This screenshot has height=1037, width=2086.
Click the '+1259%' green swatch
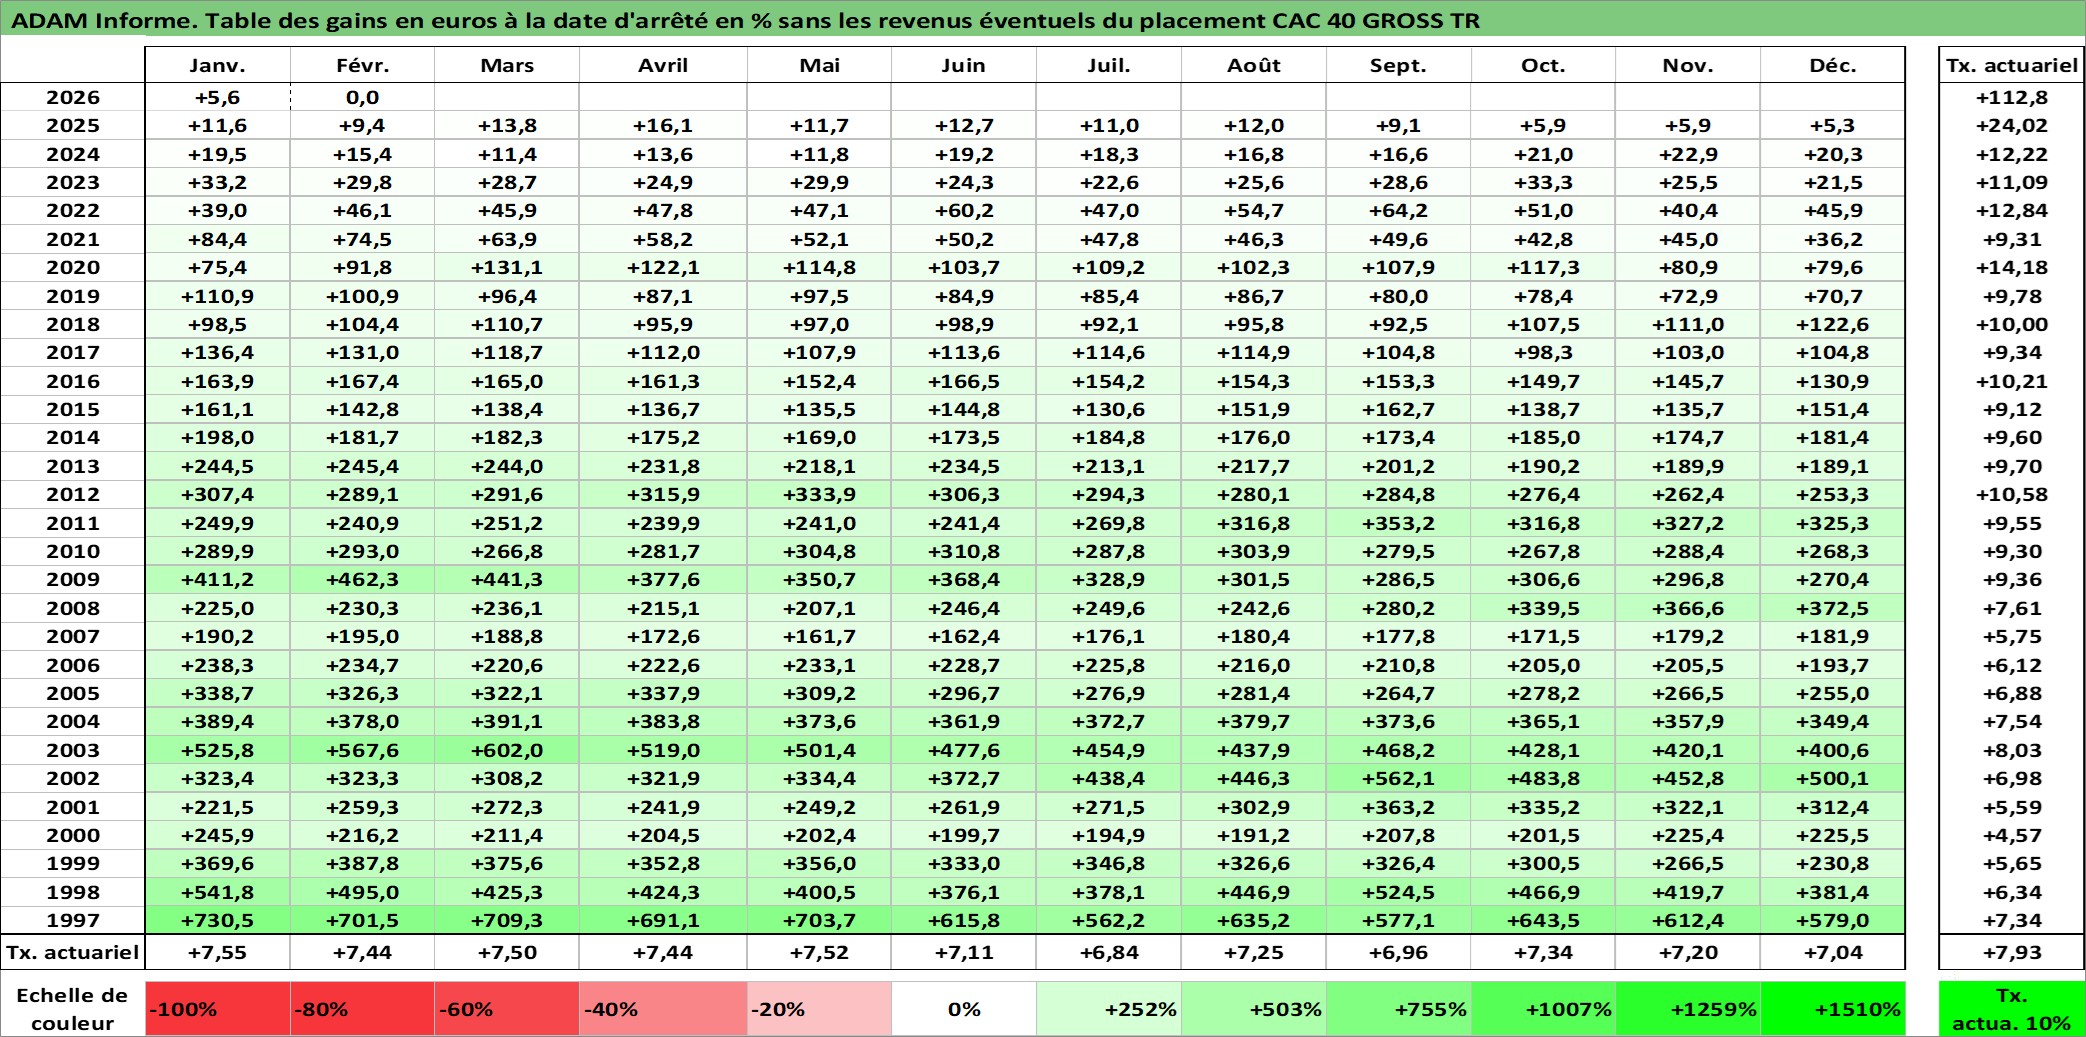coord(1688,1009)
